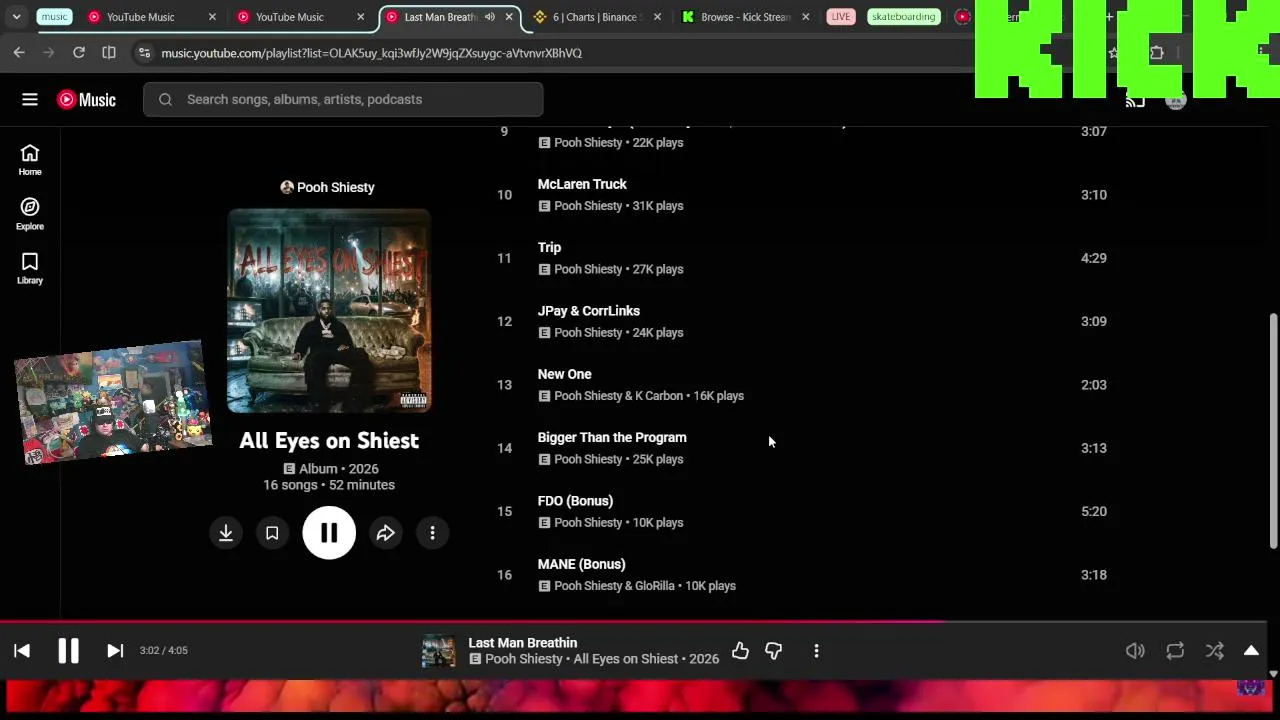The image size is (1280, 720).
Task: Open the album's more actions menu
Action: pos(432,533)
